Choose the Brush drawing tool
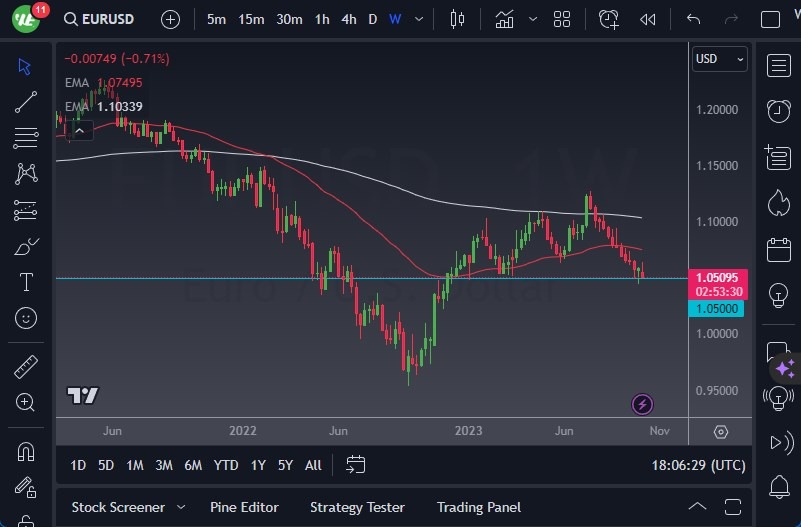 [26, 246]
